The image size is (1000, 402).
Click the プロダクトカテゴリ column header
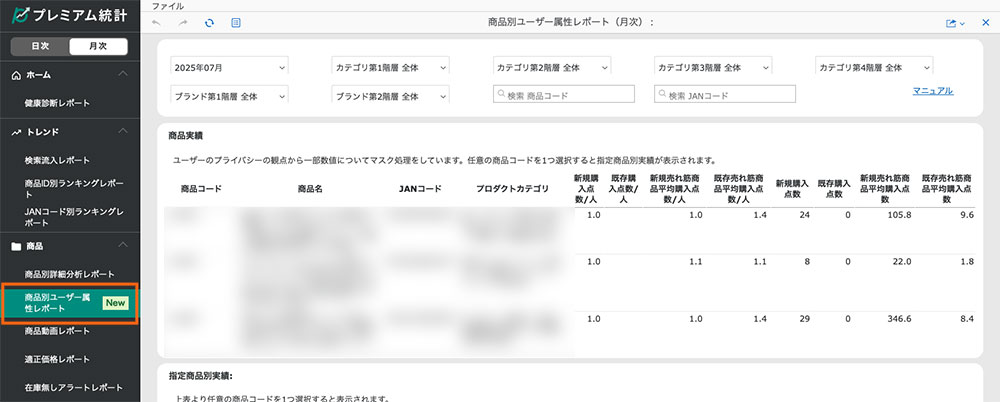pyautogui.click(x=512, y=189)
